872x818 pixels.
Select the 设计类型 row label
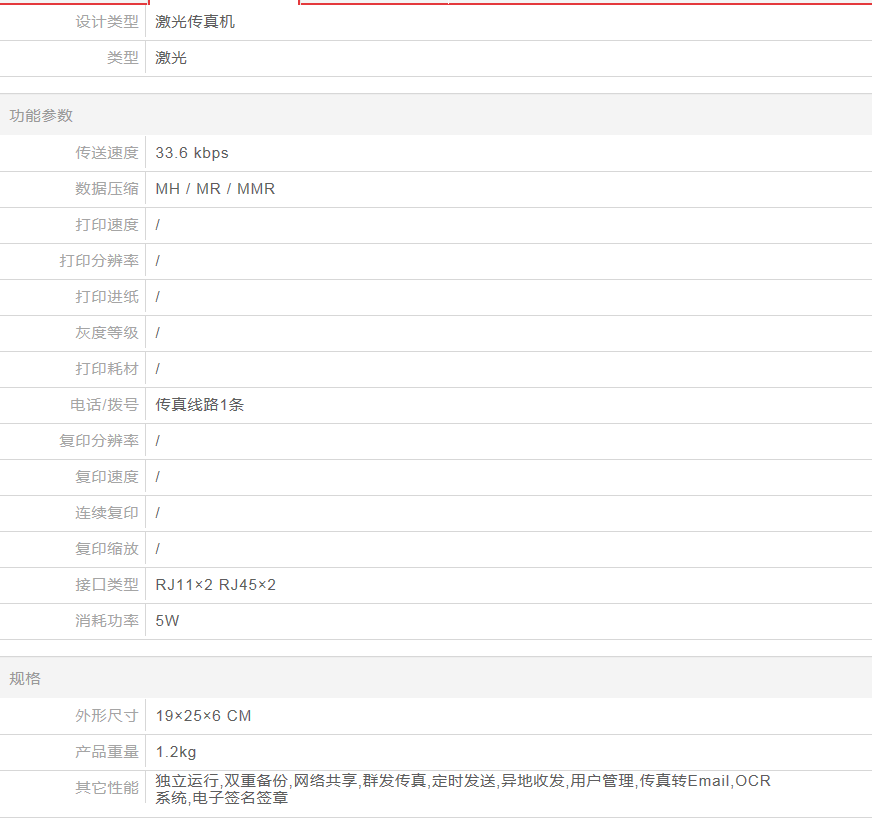[x=107, y=21]
